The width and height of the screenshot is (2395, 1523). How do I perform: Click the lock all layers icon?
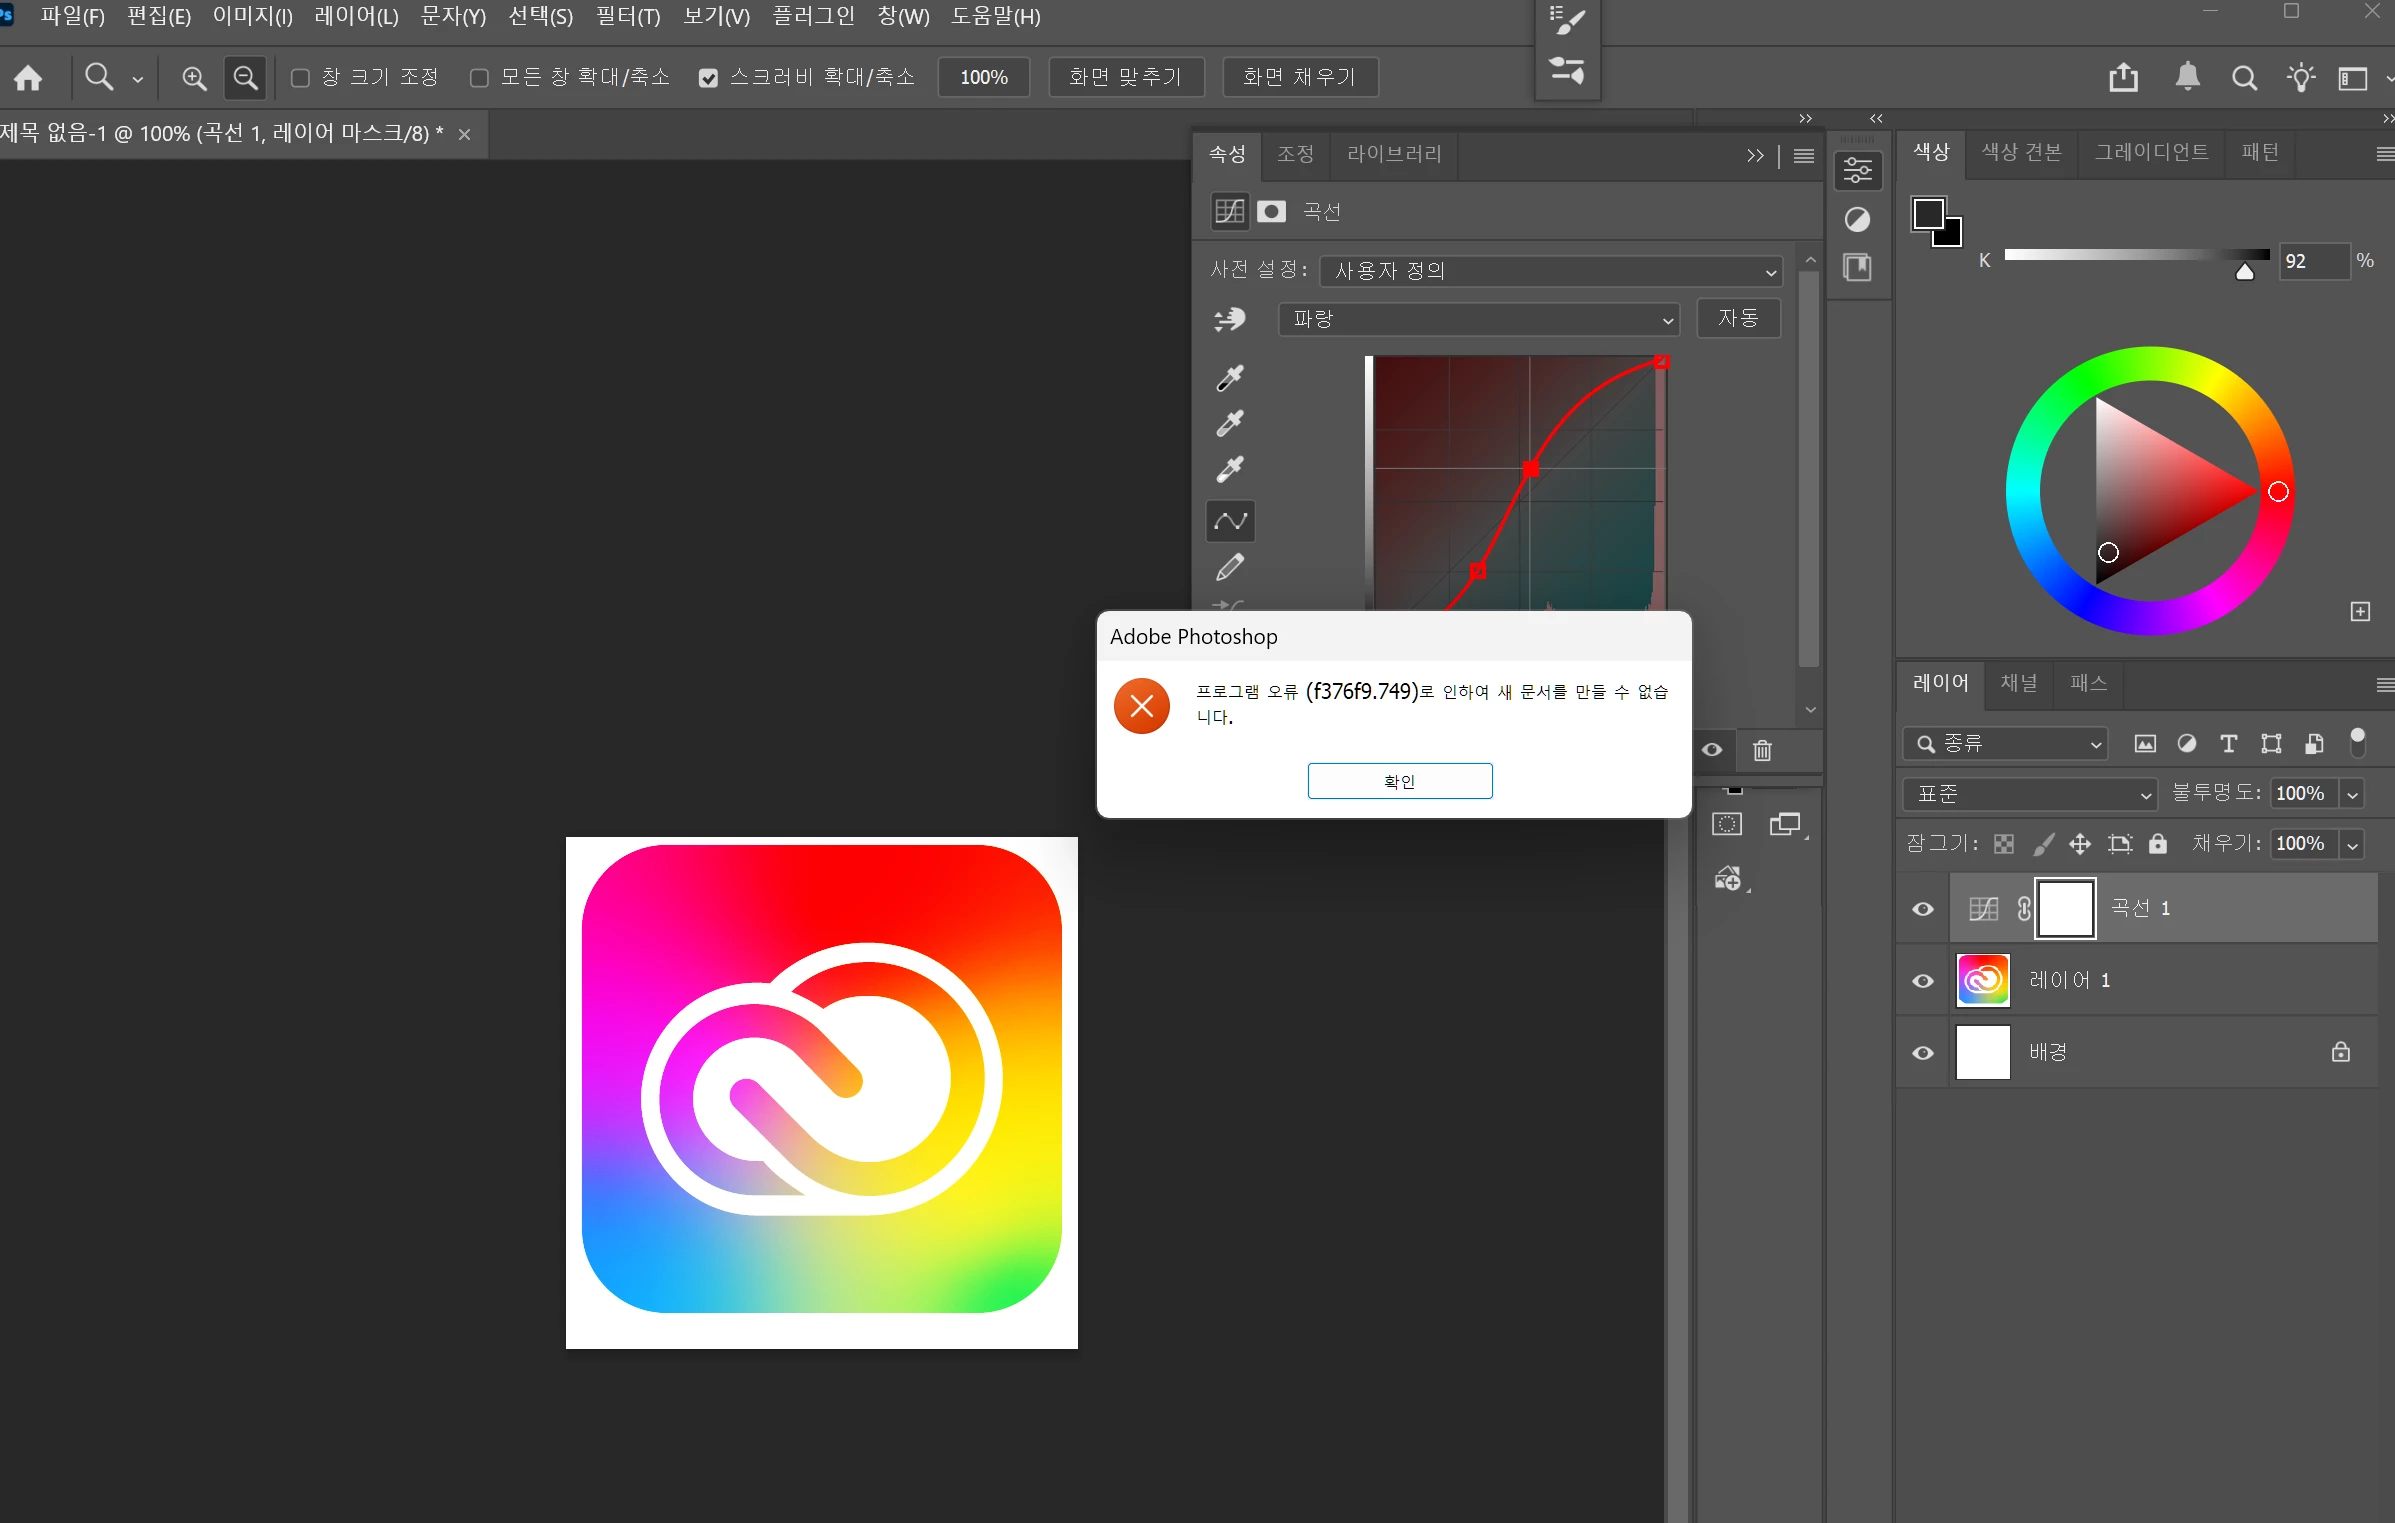point(2158,844)
